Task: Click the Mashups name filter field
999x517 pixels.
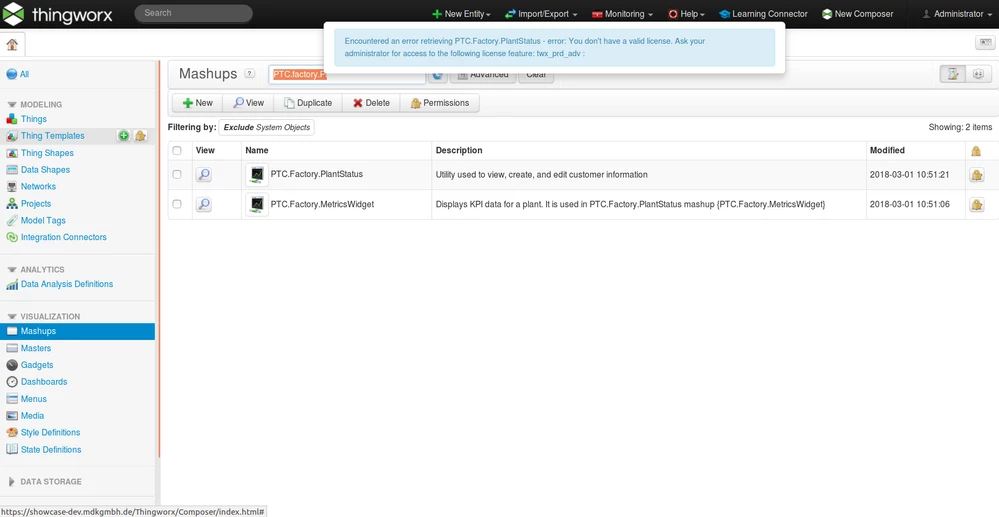Action: tap(347, 75)
